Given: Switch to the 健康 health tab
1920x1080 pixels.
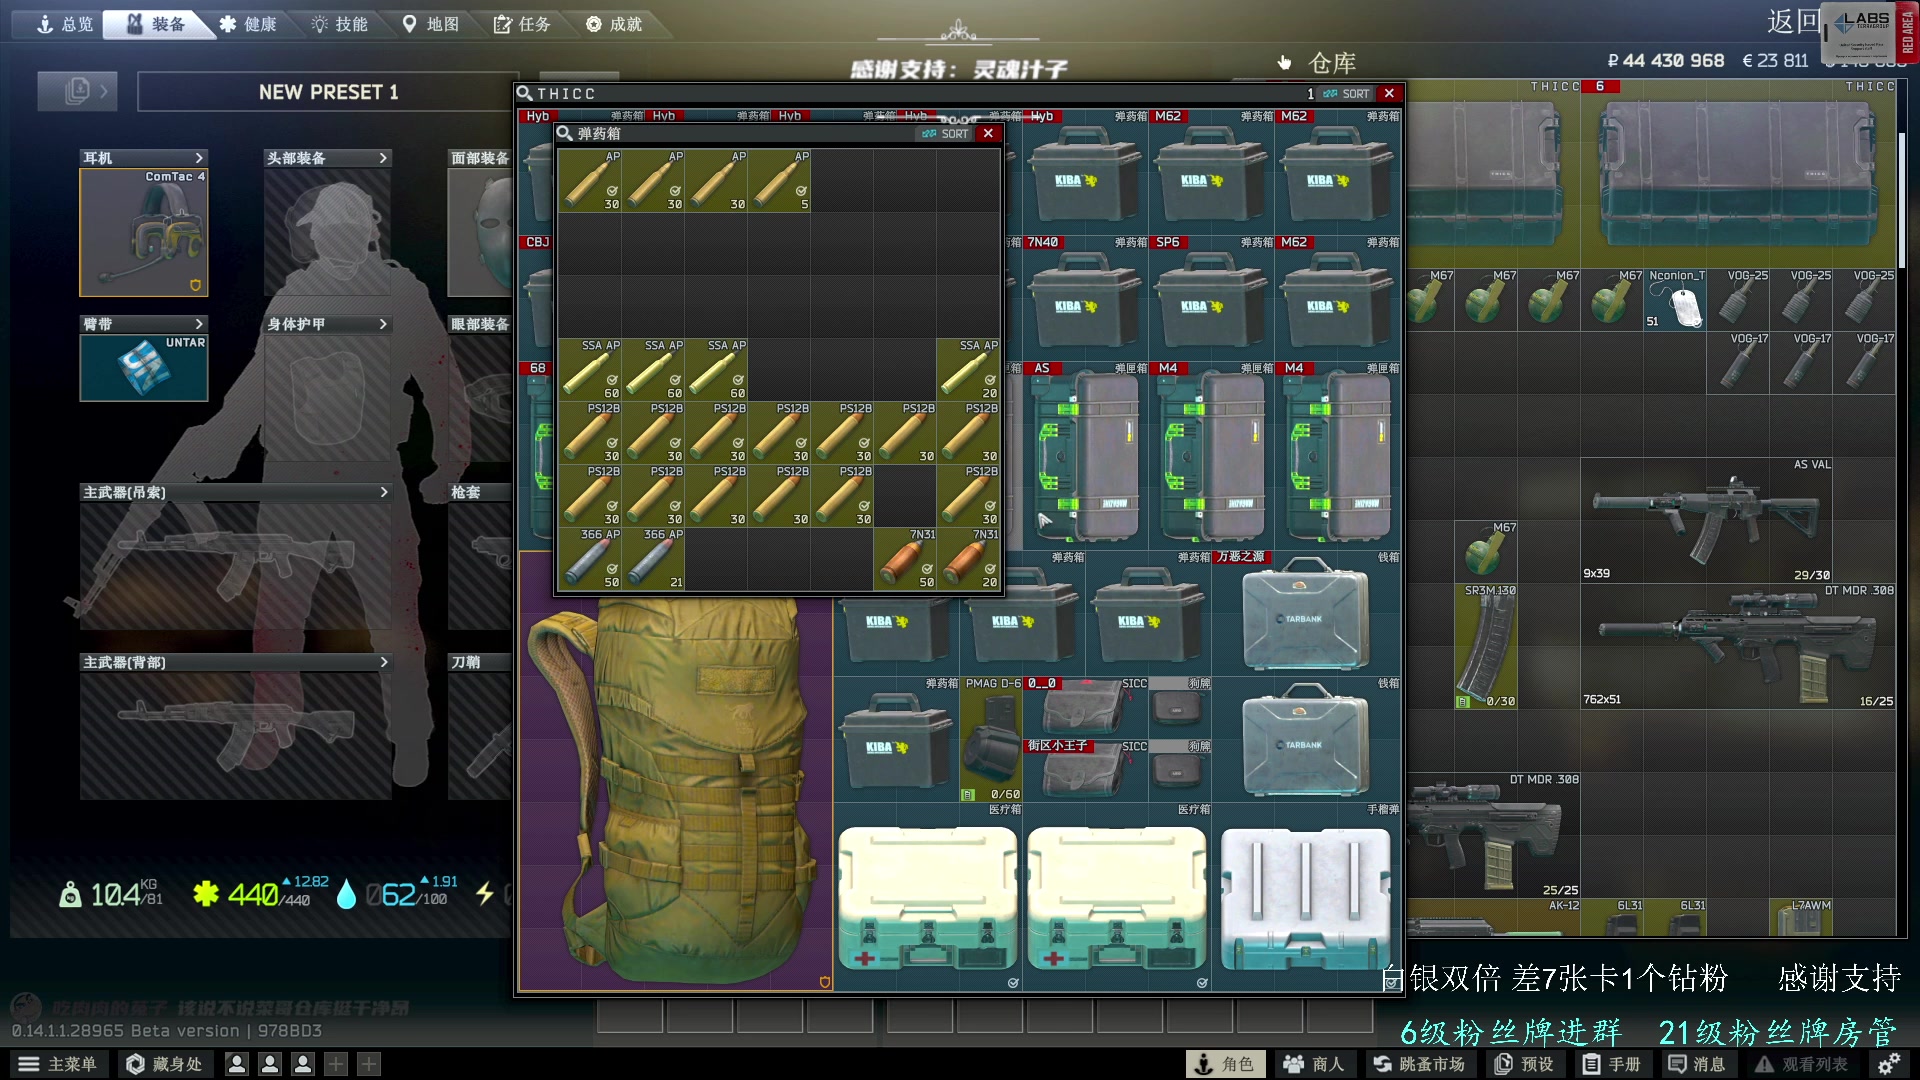Looking at the screenshot, I should tap(248, 24).
